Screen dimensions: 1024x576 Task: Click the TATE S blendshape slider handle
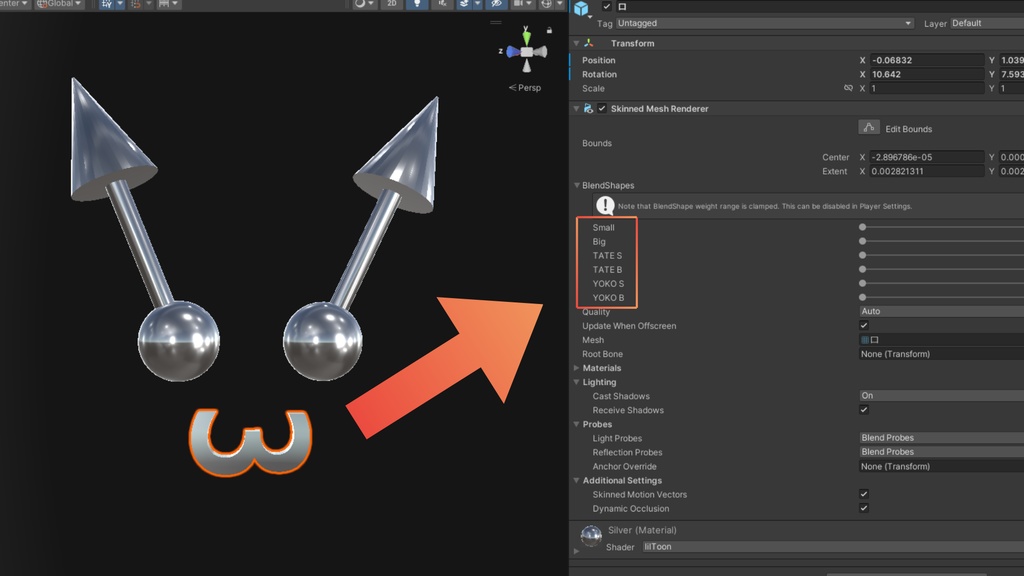(x=863, y=255)
